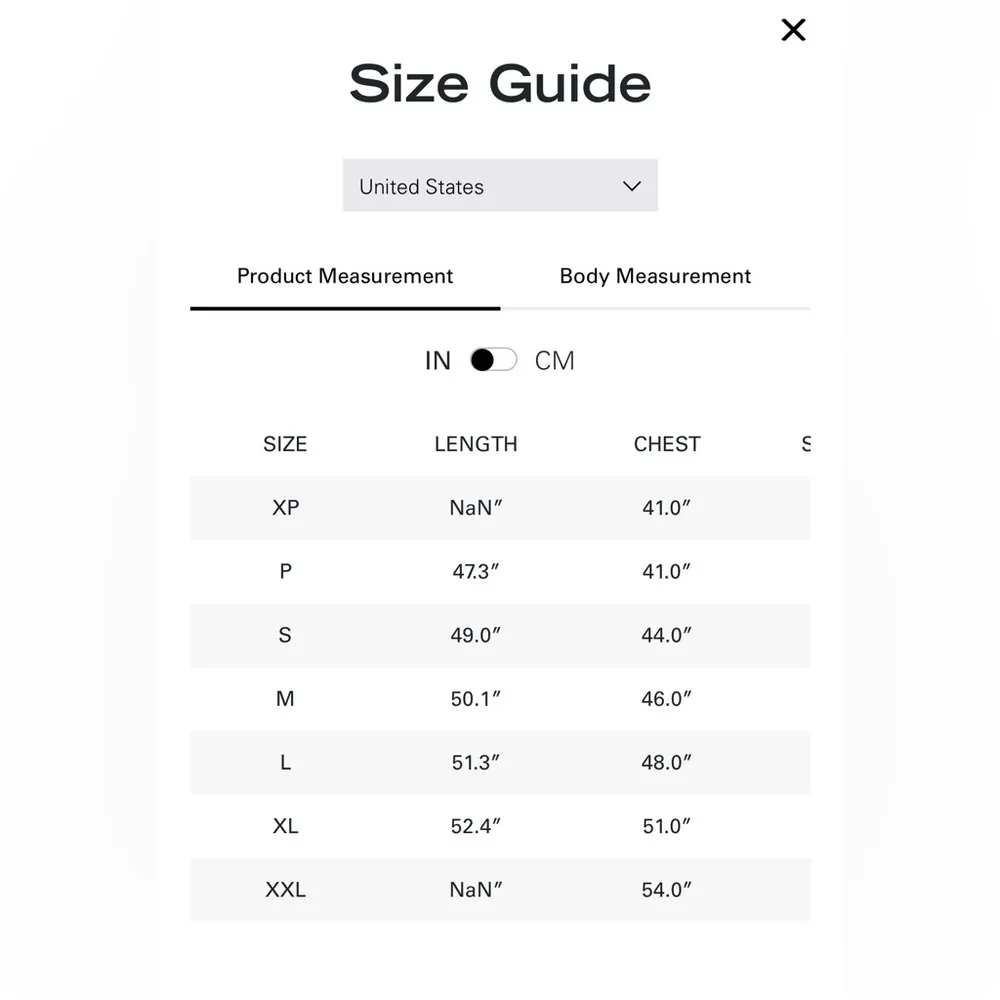The width and height of the screenshot is (1000, 1000).
Task: Select the XL size row
Action: [x=285, y=826]
